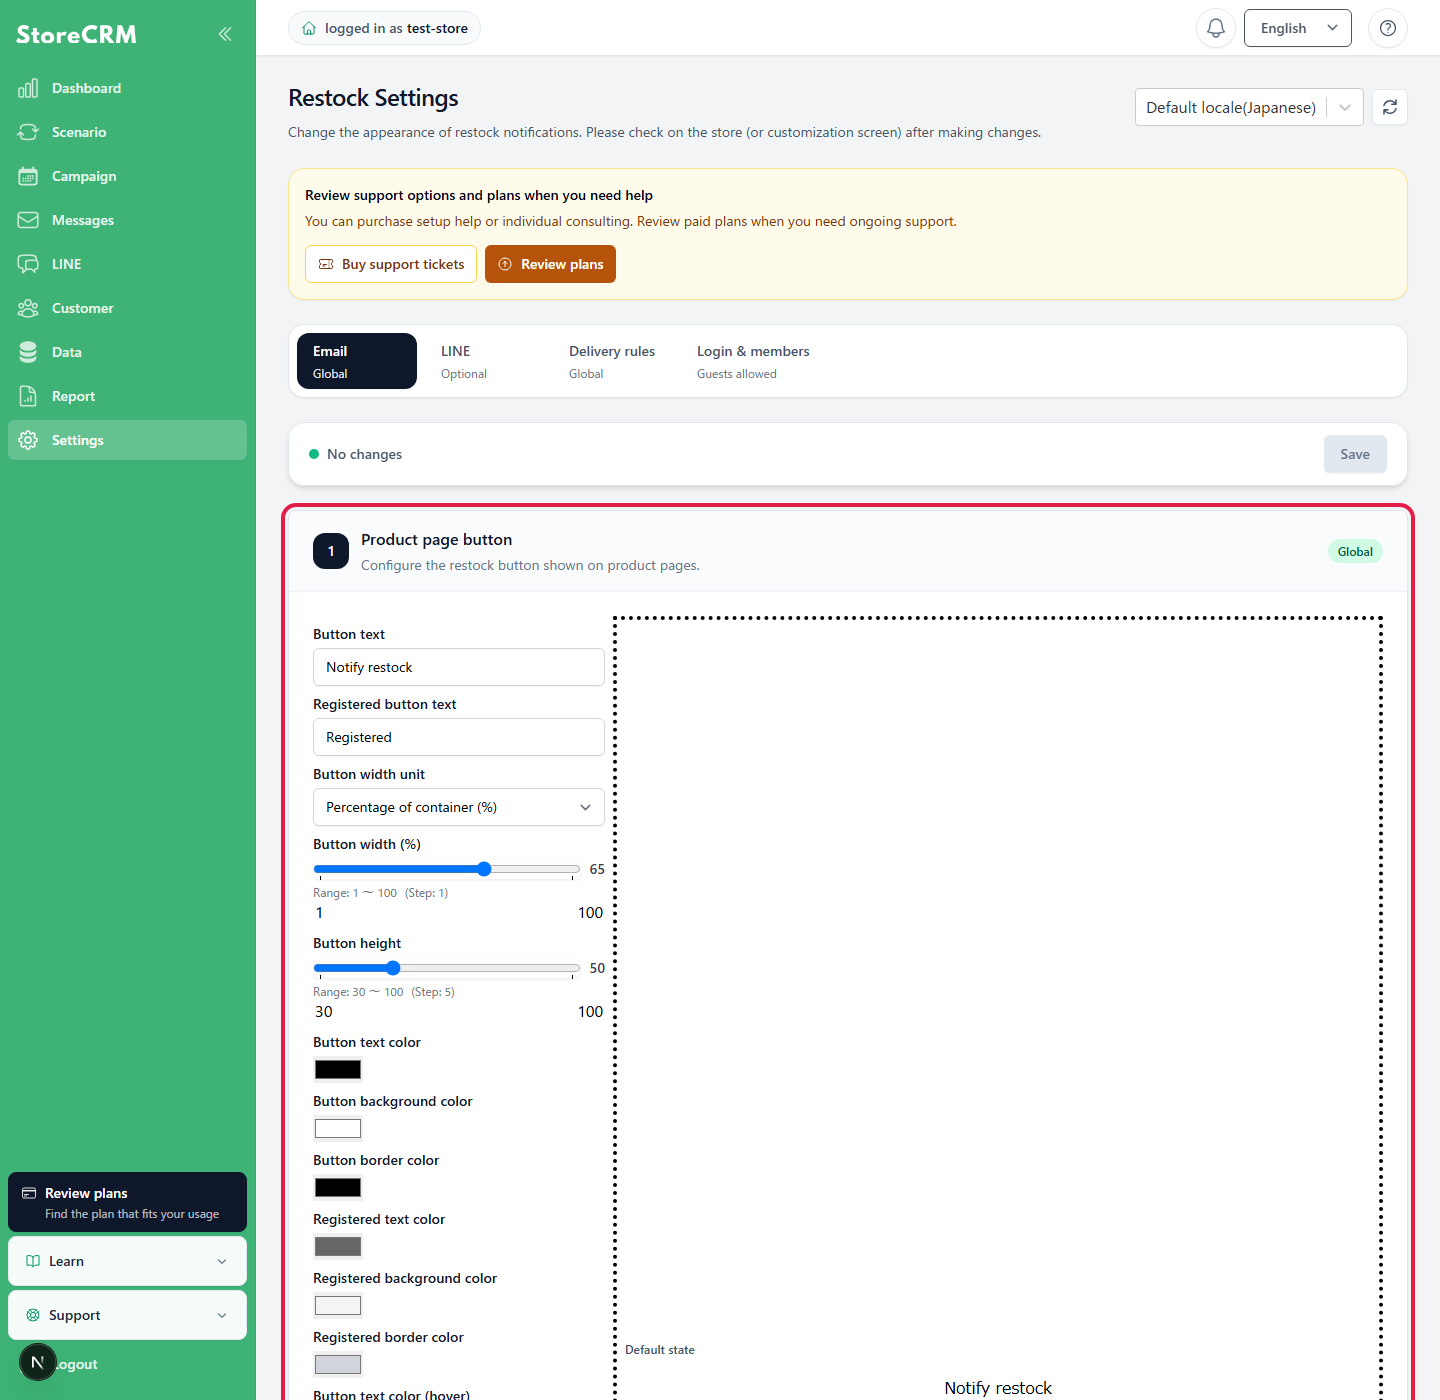Open the Registered background color swatch
The width and height of the screenshot is (1440, 1400).
tap(338, 1306)
